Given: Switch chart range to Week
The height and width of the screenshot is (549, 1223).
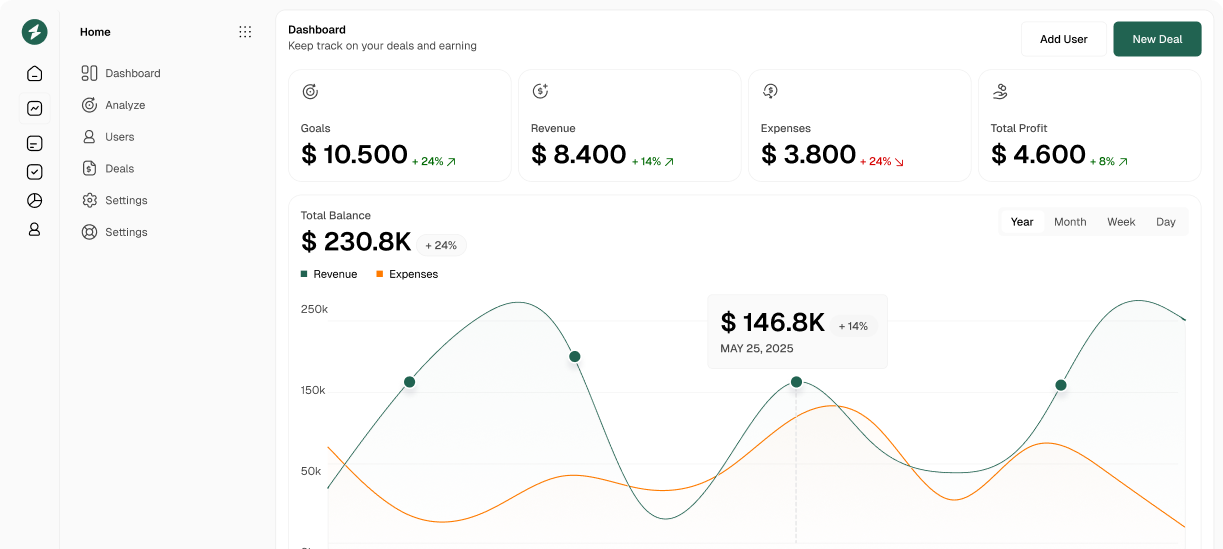Looking at the screenshot, I should [x=1121, y=222].
